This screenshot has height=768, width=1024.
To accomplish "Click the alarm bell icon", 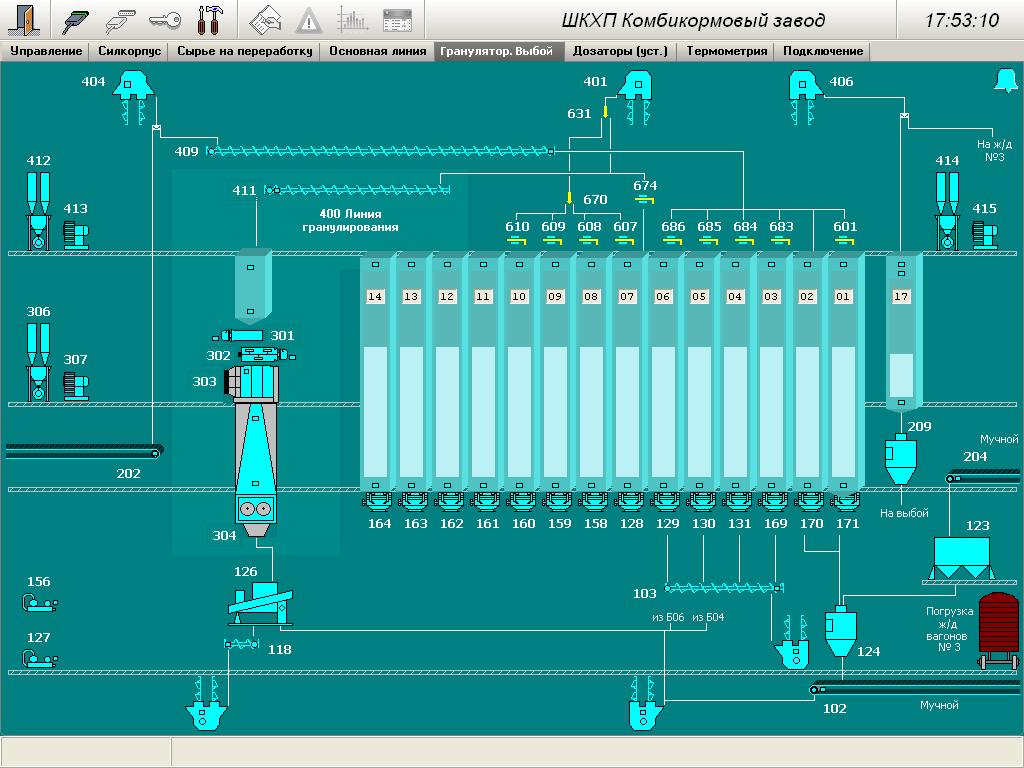I will 1004,81.
